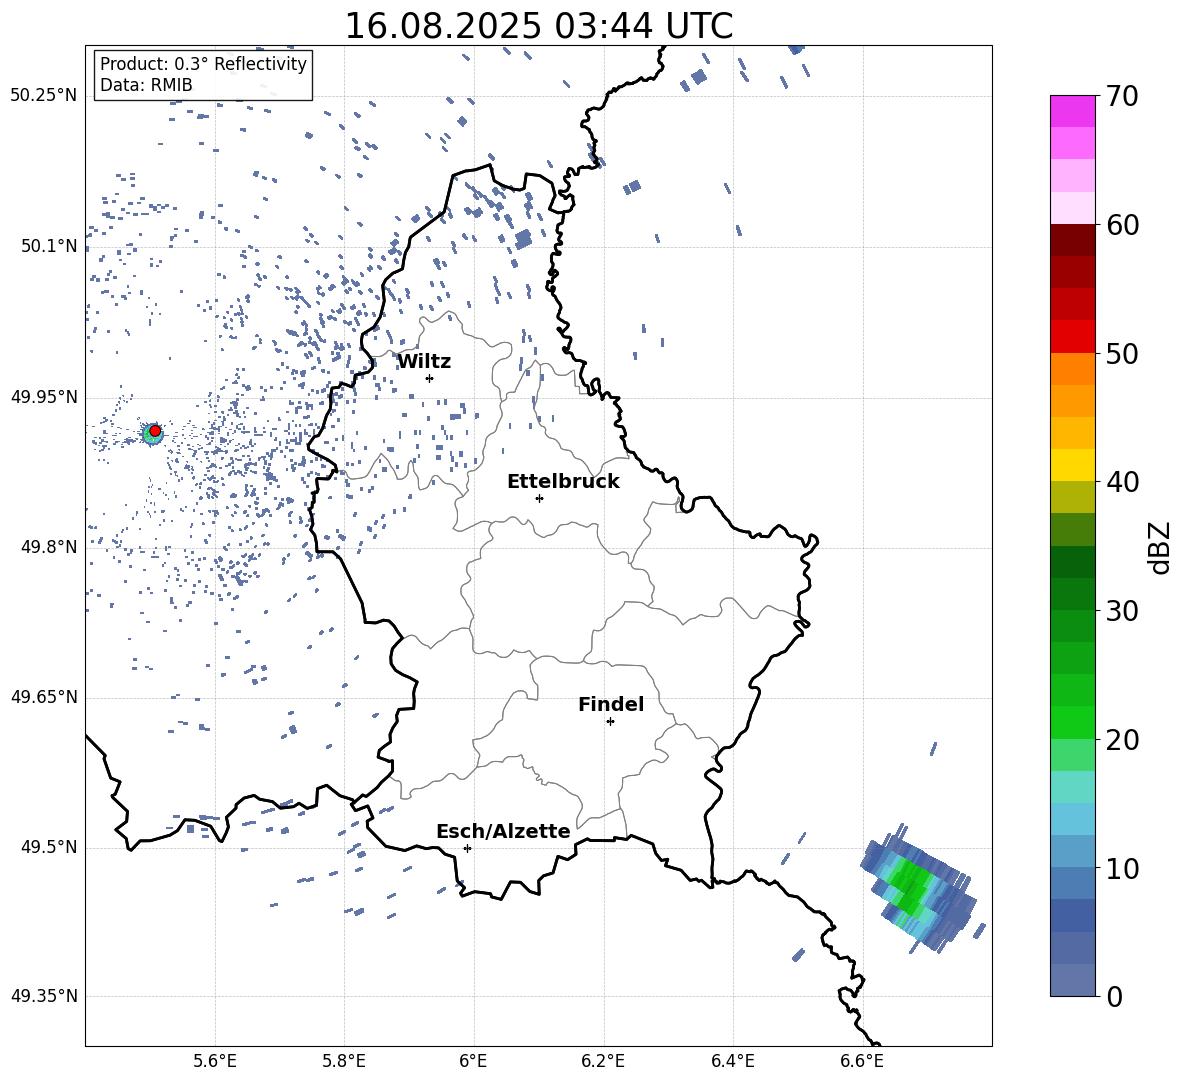1184x1081 pixels.
Task: Click 'Product: 0.3° Reflectivity' text
Action: pyautogui.click(x=203, y=64)
